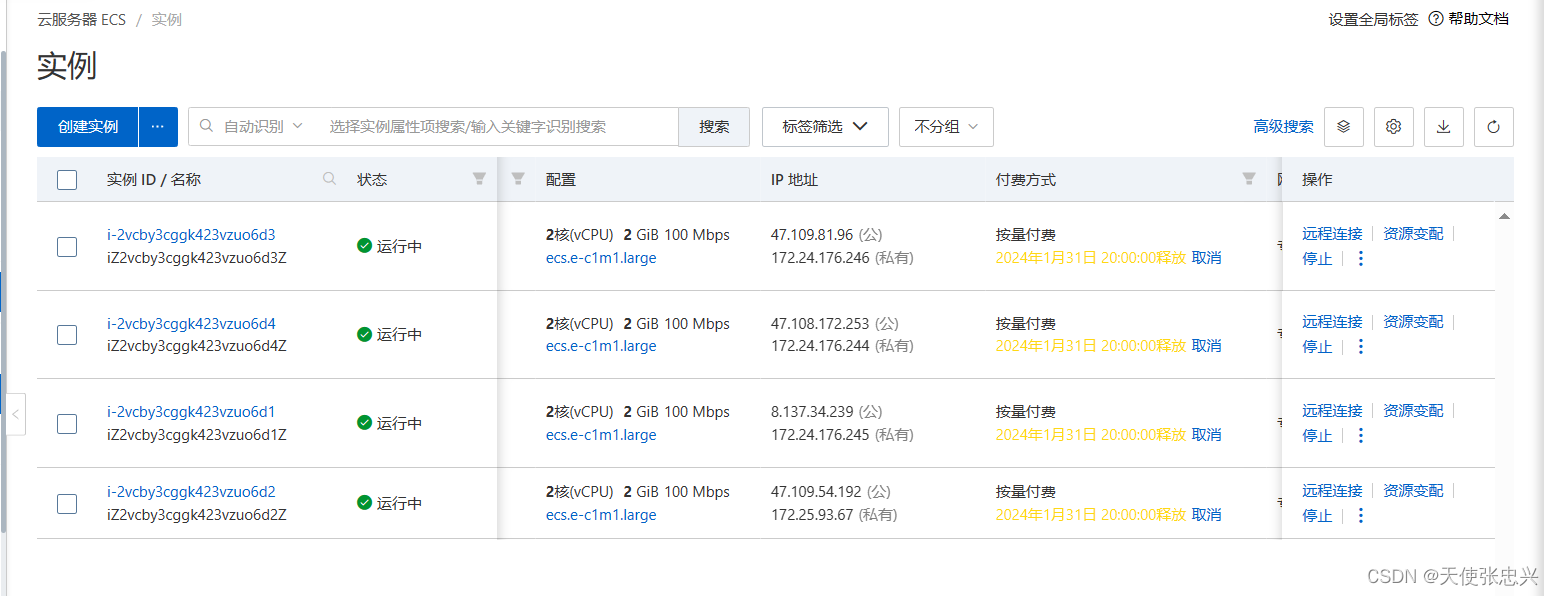Open the status column filter icon
The height and width of the screenshot is (596, 1554).
pyautogui.click(x=479, y=179)
